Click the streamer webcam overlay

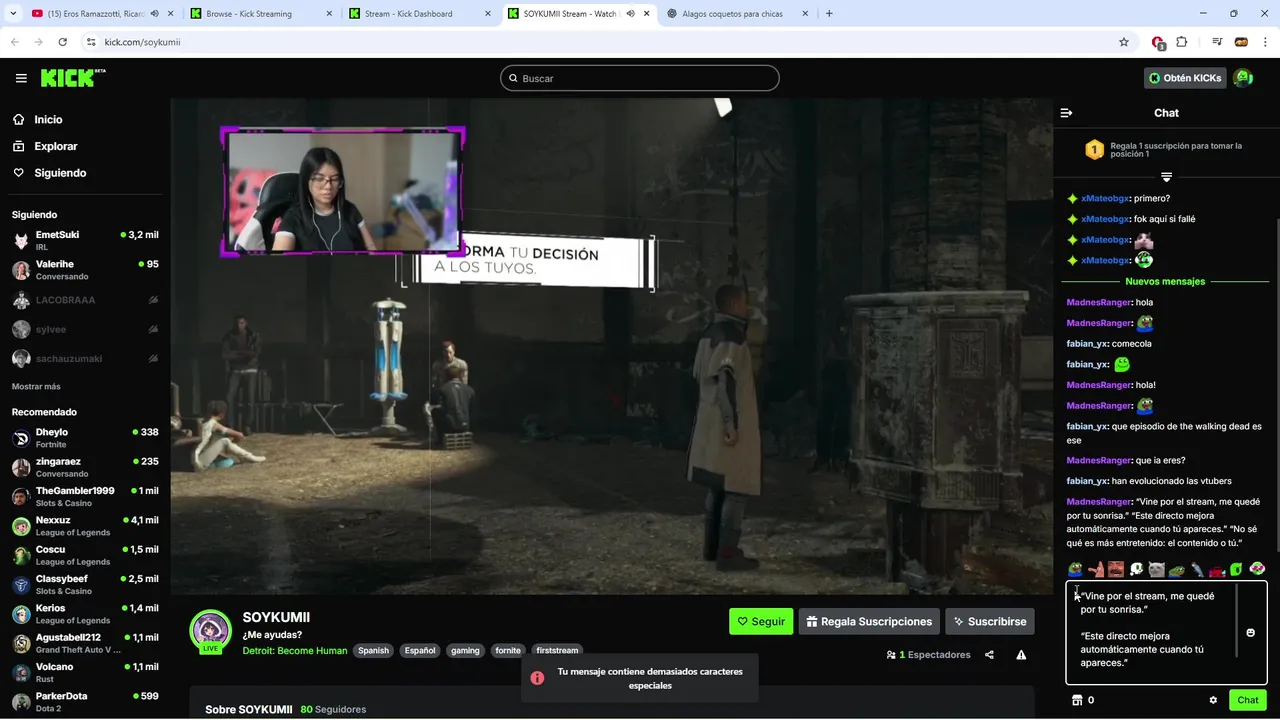tap(343, 191)
